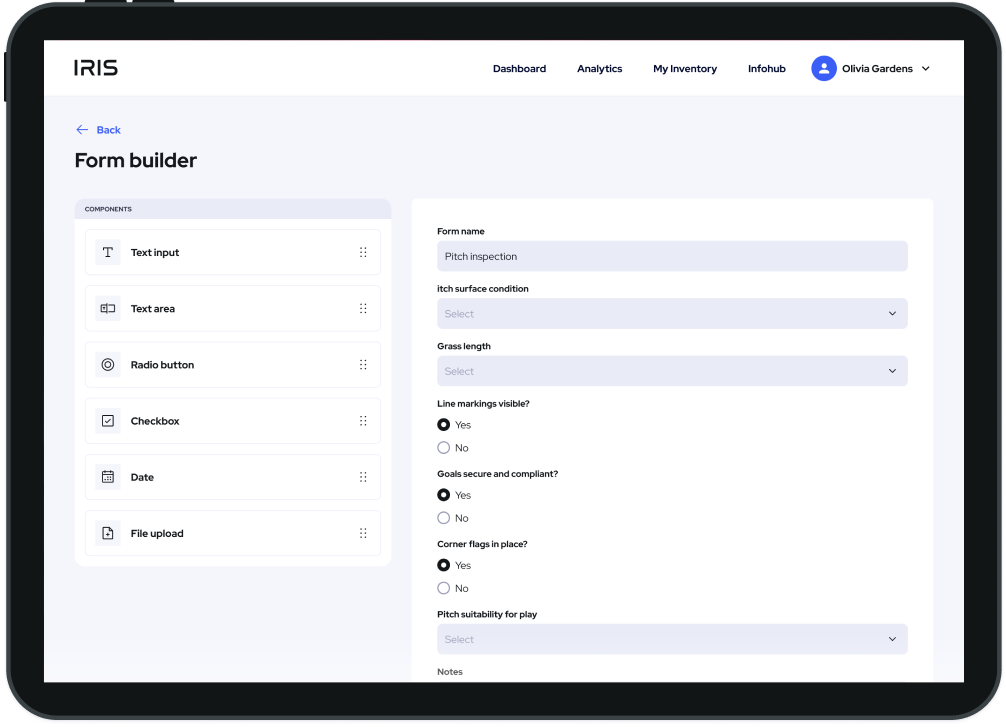Open the Pitch surface condition dropdown
1006x727 pixels.
point(672,313)
